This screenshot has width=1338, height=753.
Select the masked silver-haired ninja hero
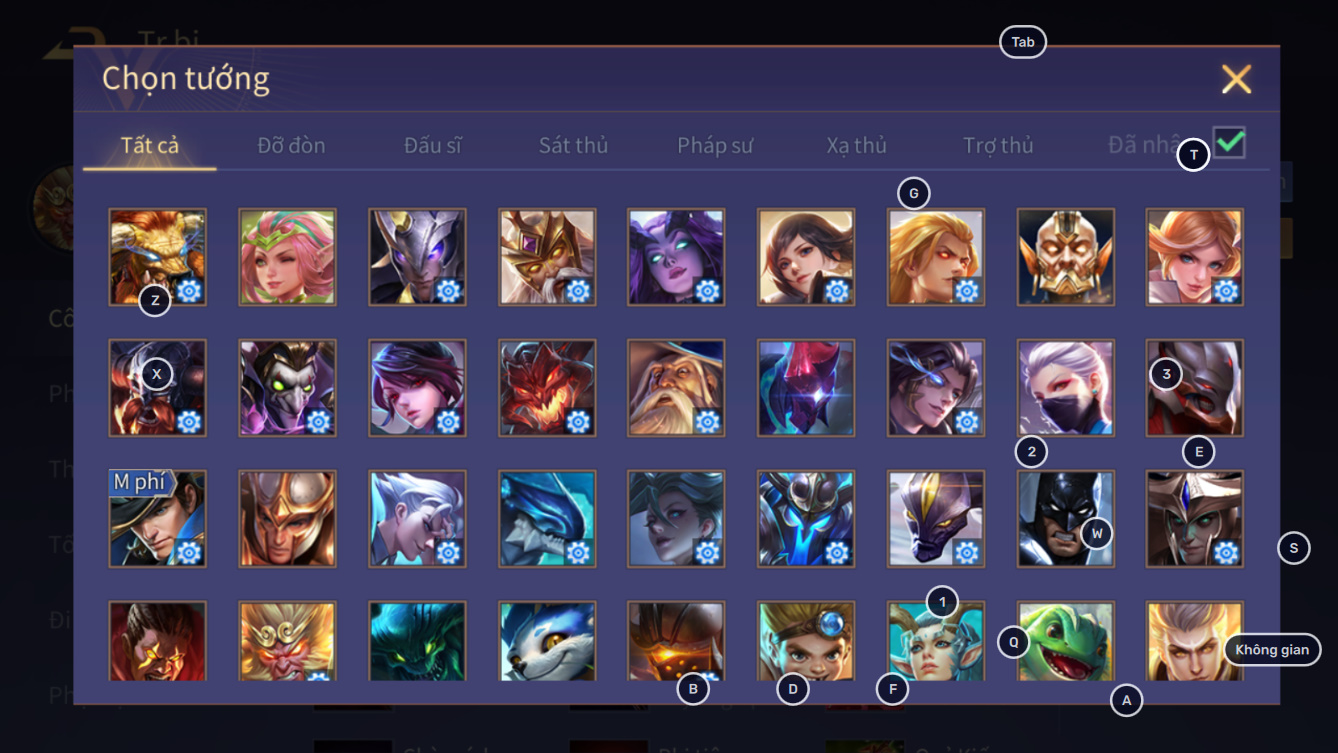coord(1065,388)
